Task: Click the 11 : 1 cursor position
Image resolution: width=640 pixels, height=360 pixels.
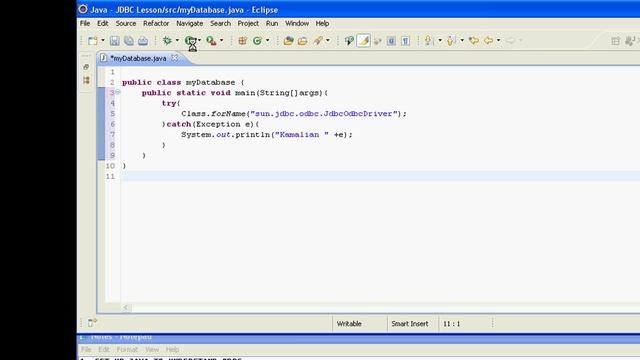Action: click(x=451, y=324)
